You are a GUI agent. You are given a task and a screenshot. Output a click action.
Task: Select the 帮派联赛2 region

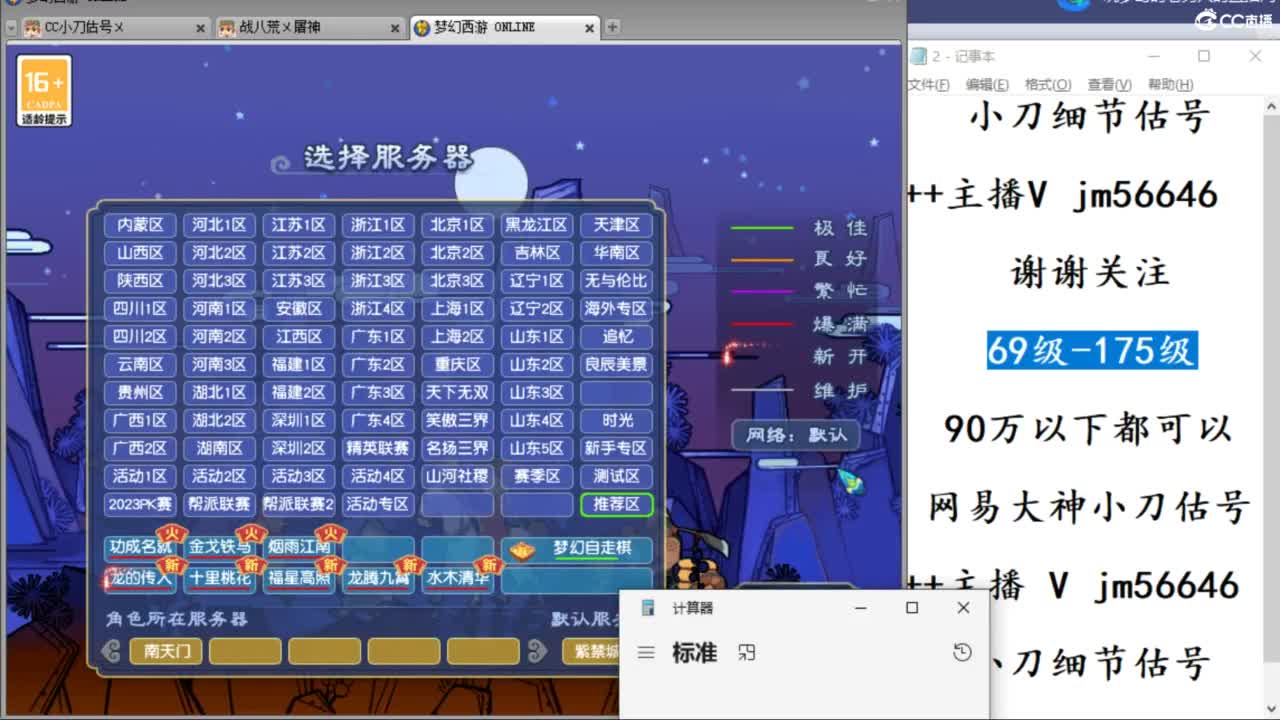pos(299,504)
